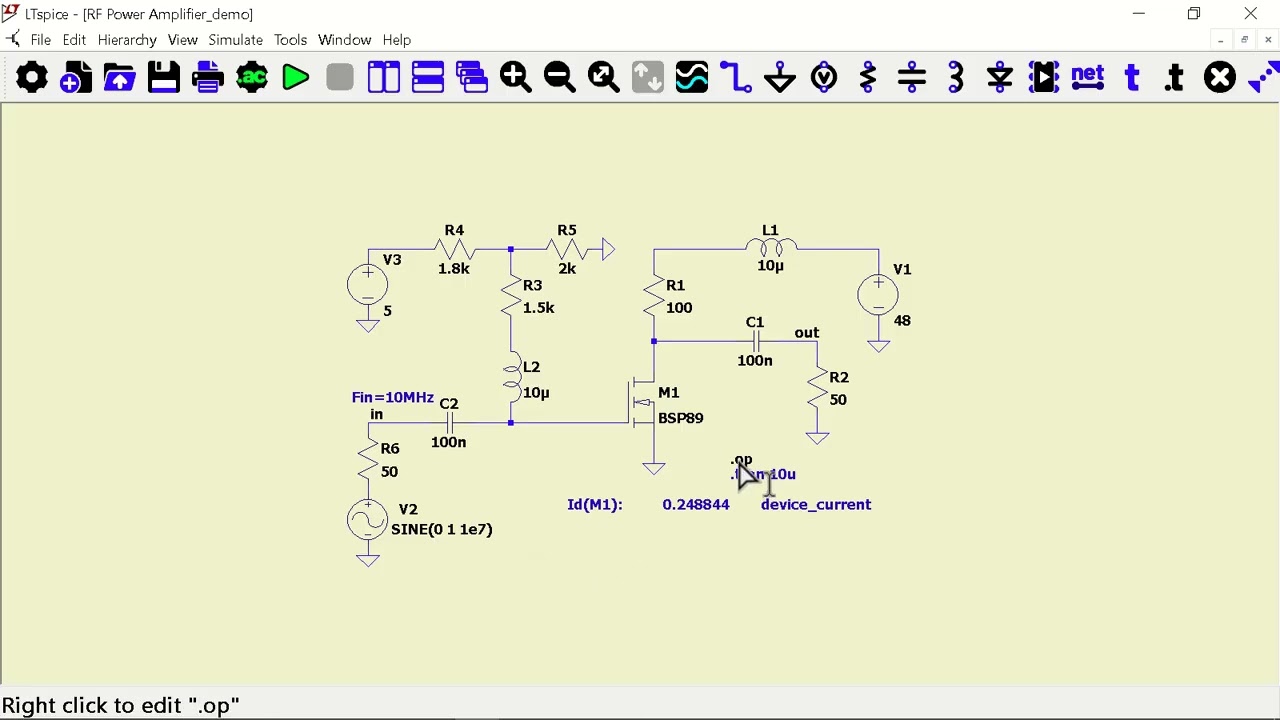Viewport: 1280px width, 720px height.
Task: Select the R1 100 resistor
Action: [654, 297]
